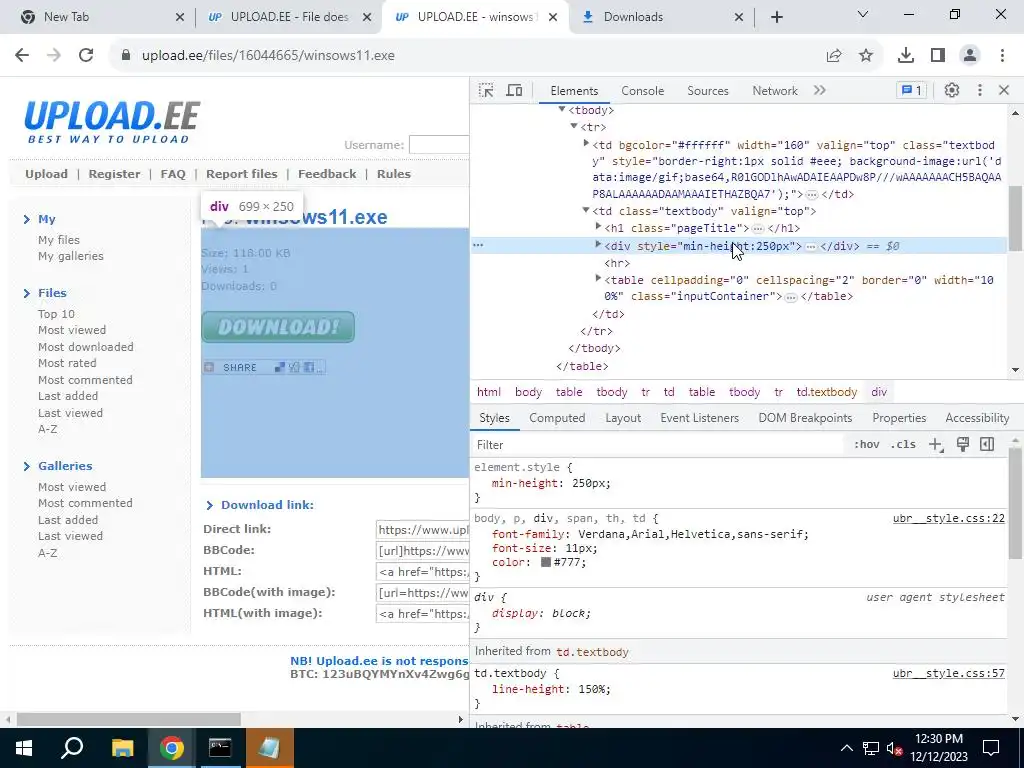Switch to the Sources tab
The height and width of the screenshot is (768, 1024).
707,91
